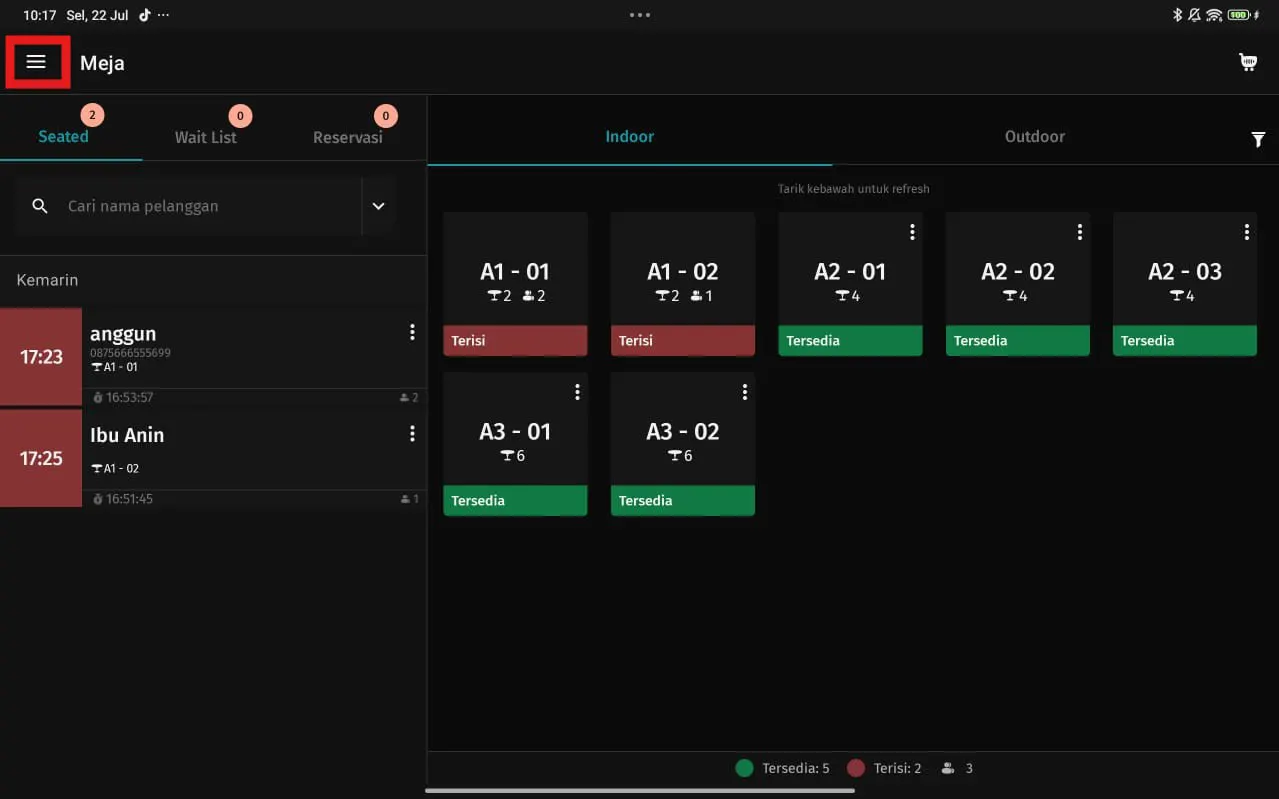1279x799 pixels.
Task: Switch to the Wait List tab
Action: click(x=205, y=137)
